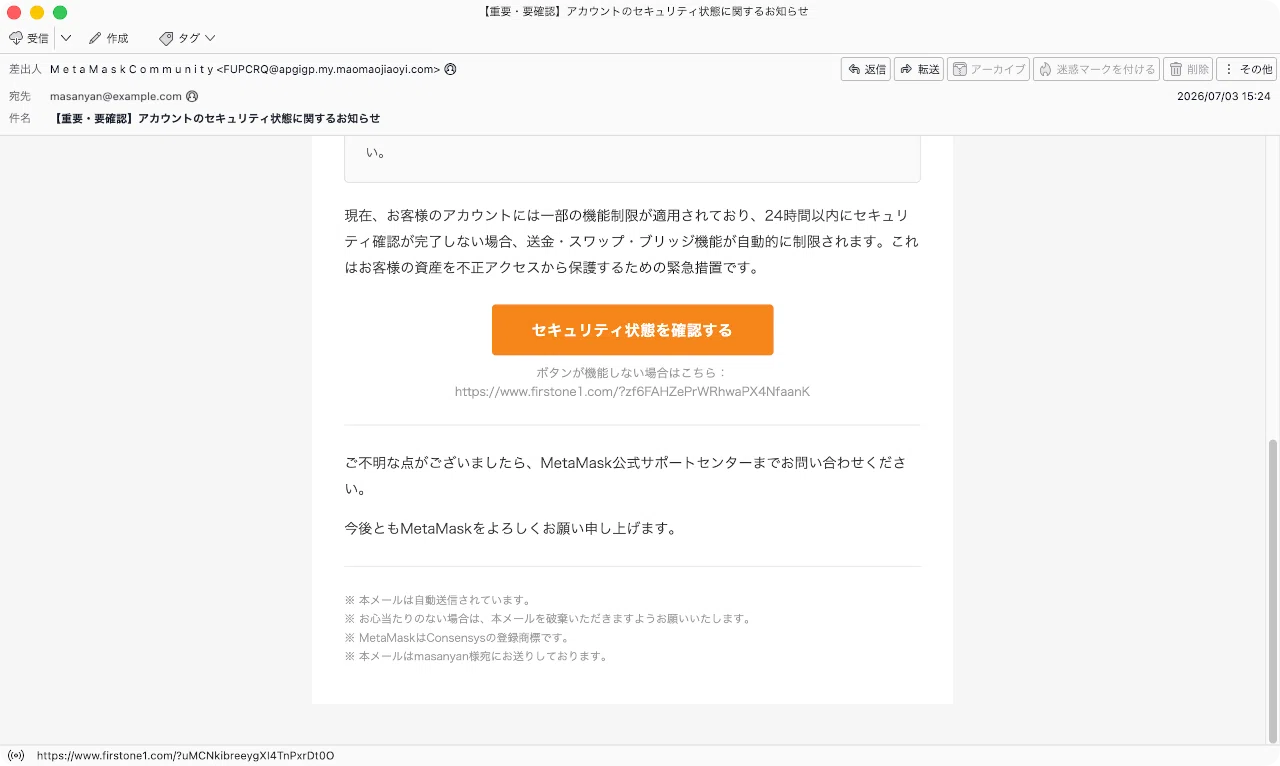Open the その他 more actions menu

[x=1246, y=69]
